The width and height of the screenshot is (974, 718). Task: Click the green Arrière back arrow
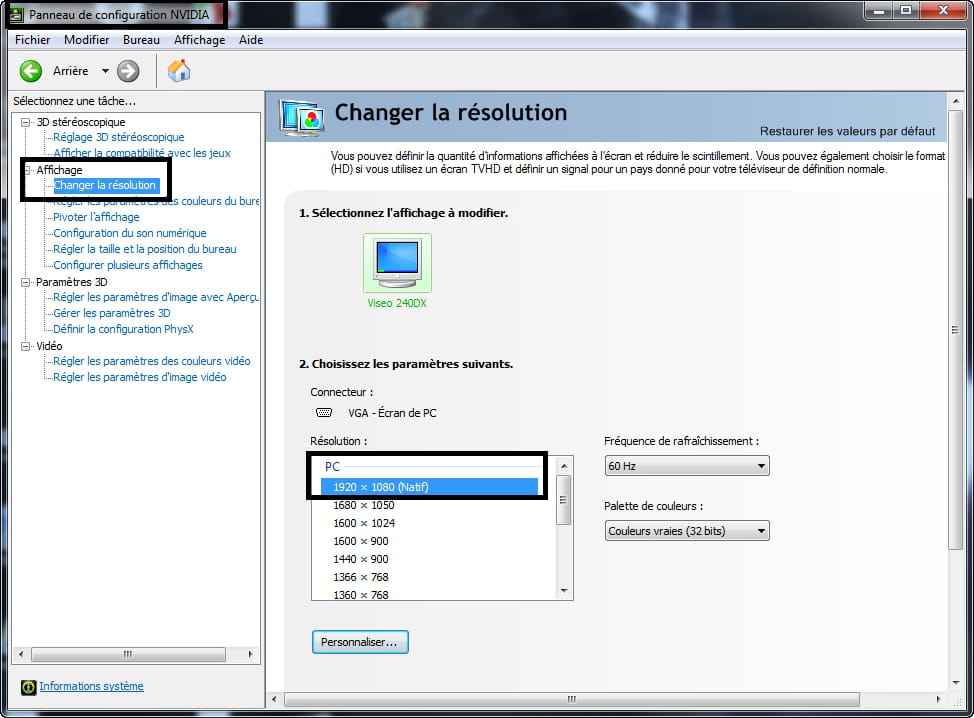coord(30,71)
